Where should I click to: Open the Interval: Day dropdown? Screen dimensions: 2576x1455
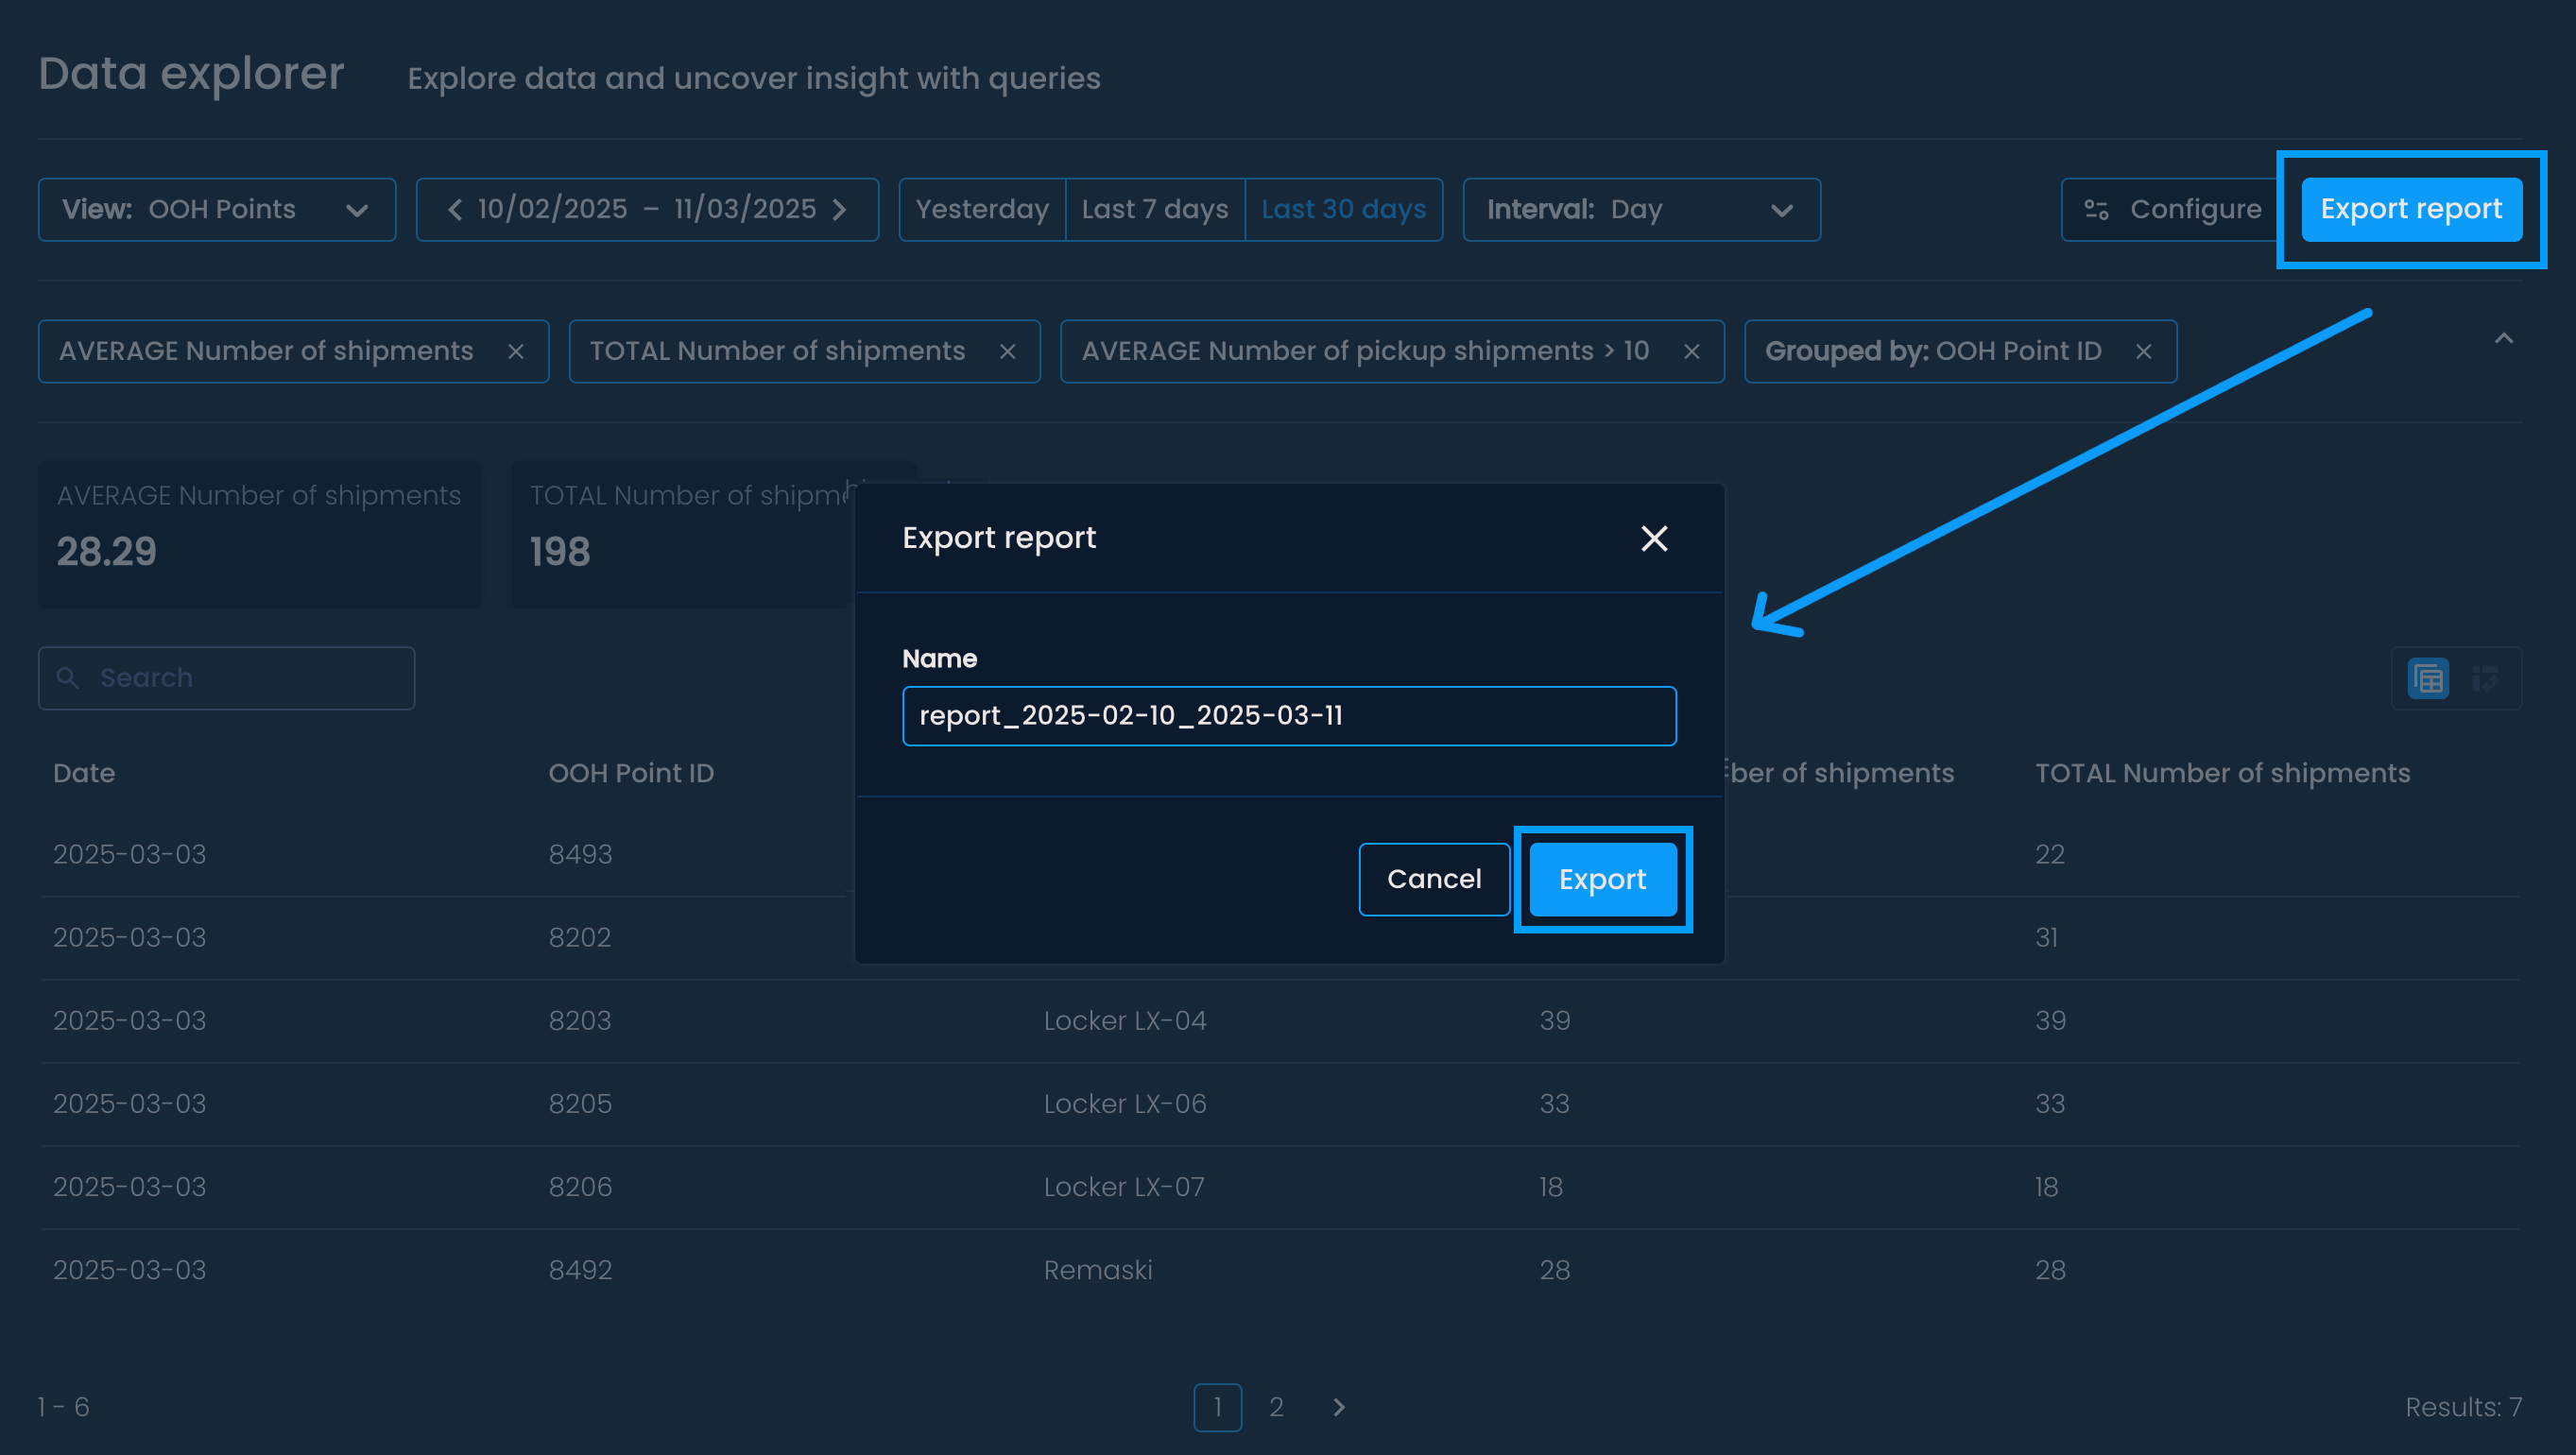click(x=1640, y=209)
